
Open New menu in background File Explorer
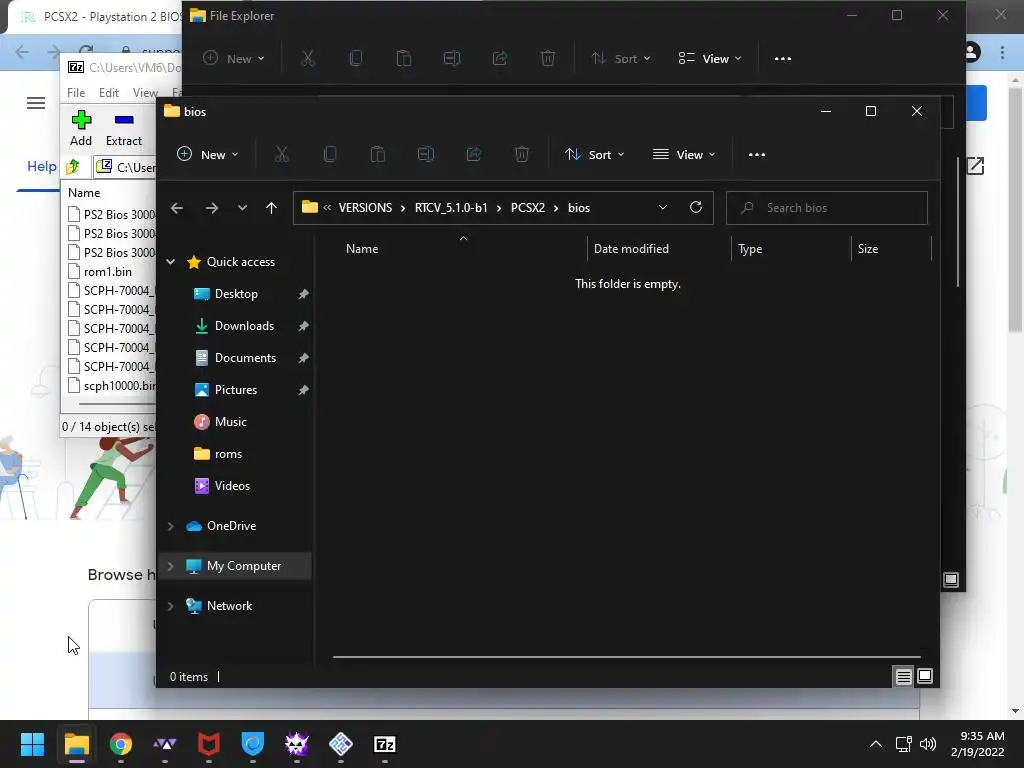[x=233, y=59]
